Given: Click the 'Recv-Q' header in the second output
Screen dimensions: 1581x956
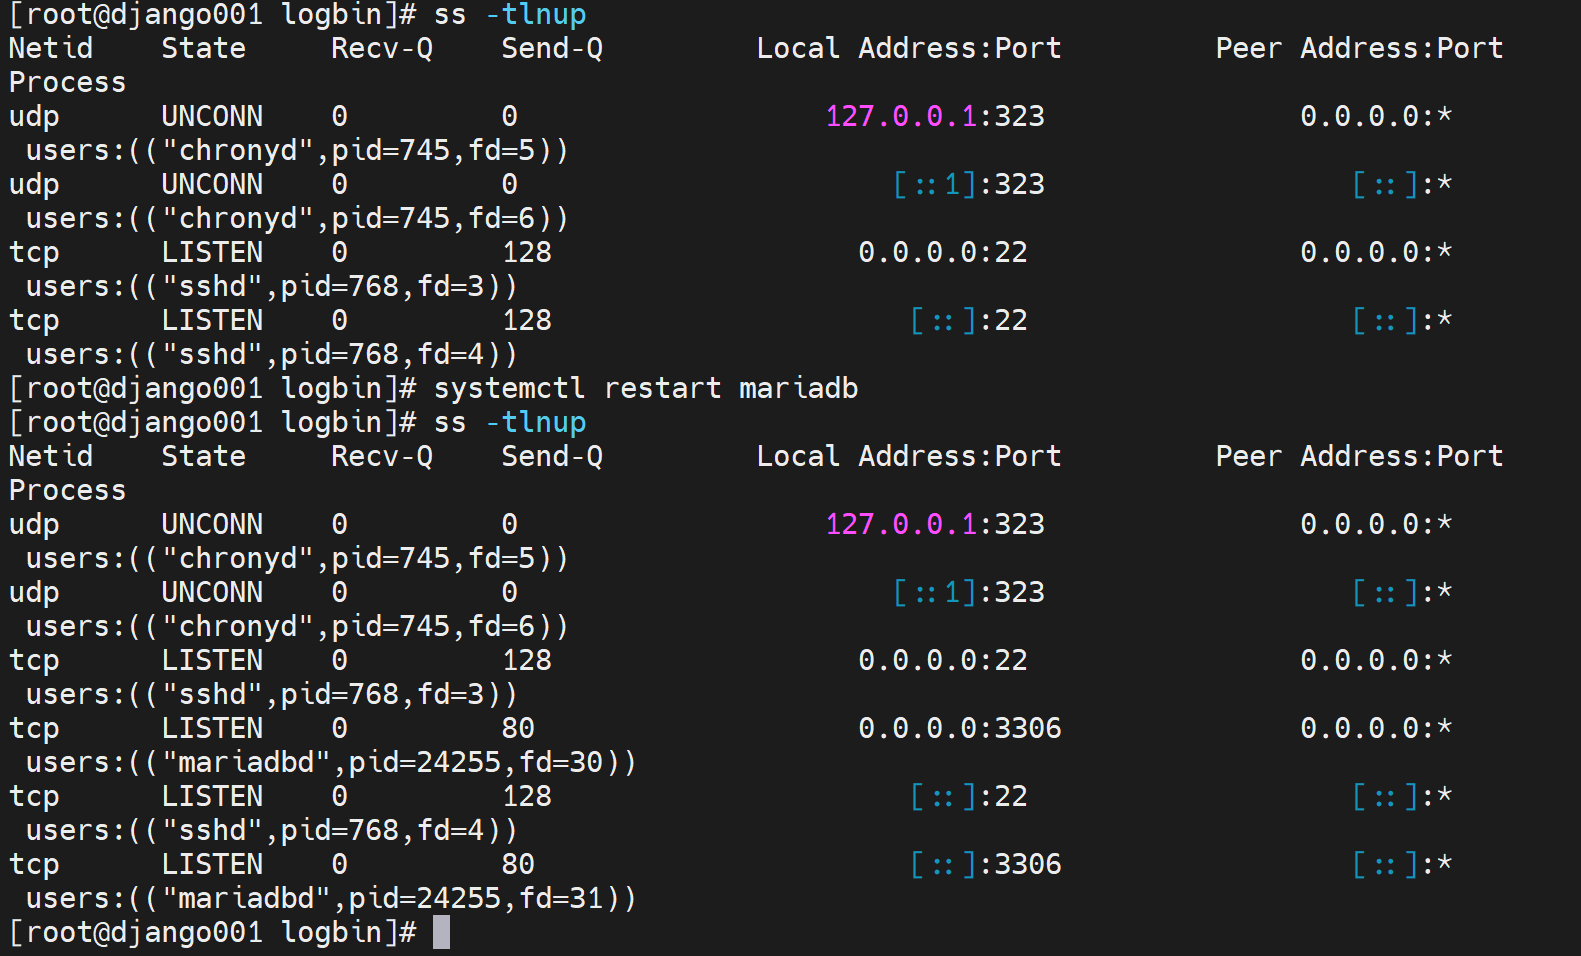Looking at the screenshot, I should (381, 456).
